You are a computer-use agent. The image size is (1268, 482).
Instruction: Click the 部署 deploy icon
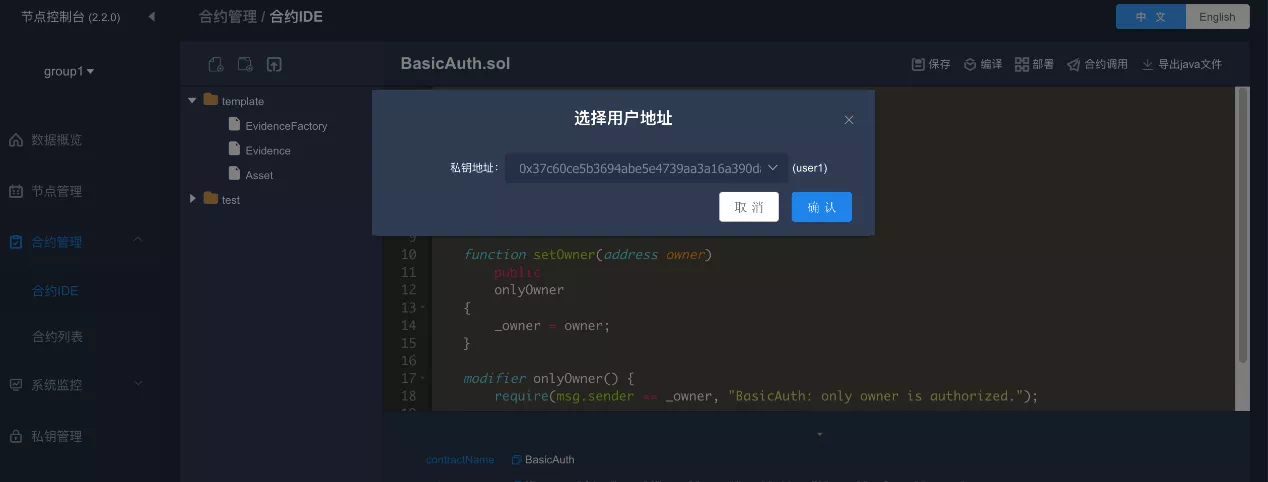click(x=1022, y=64)
